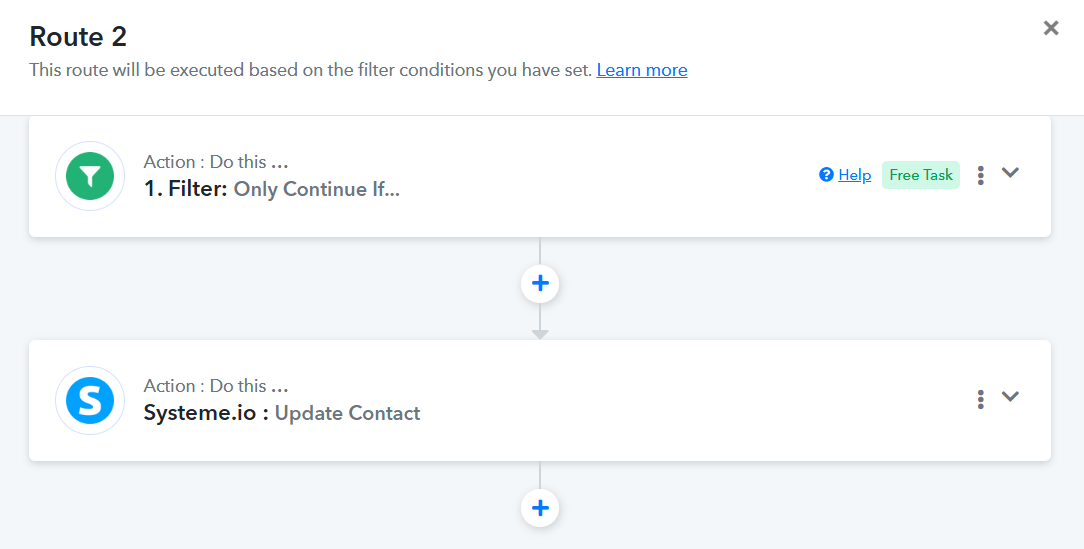Select the '1. Filter: Only Continue If...' title
Screen dimensions: 1084x549
271,189
